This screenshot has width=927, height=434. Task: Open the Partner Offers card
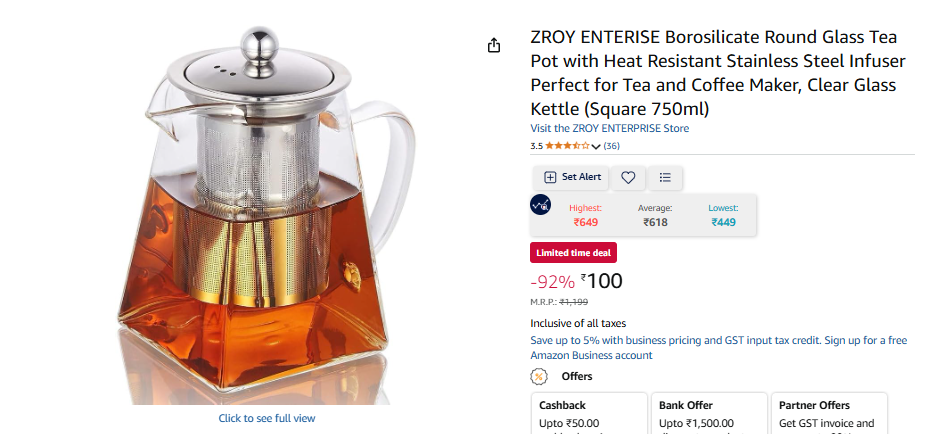click(x=829, y=413)
